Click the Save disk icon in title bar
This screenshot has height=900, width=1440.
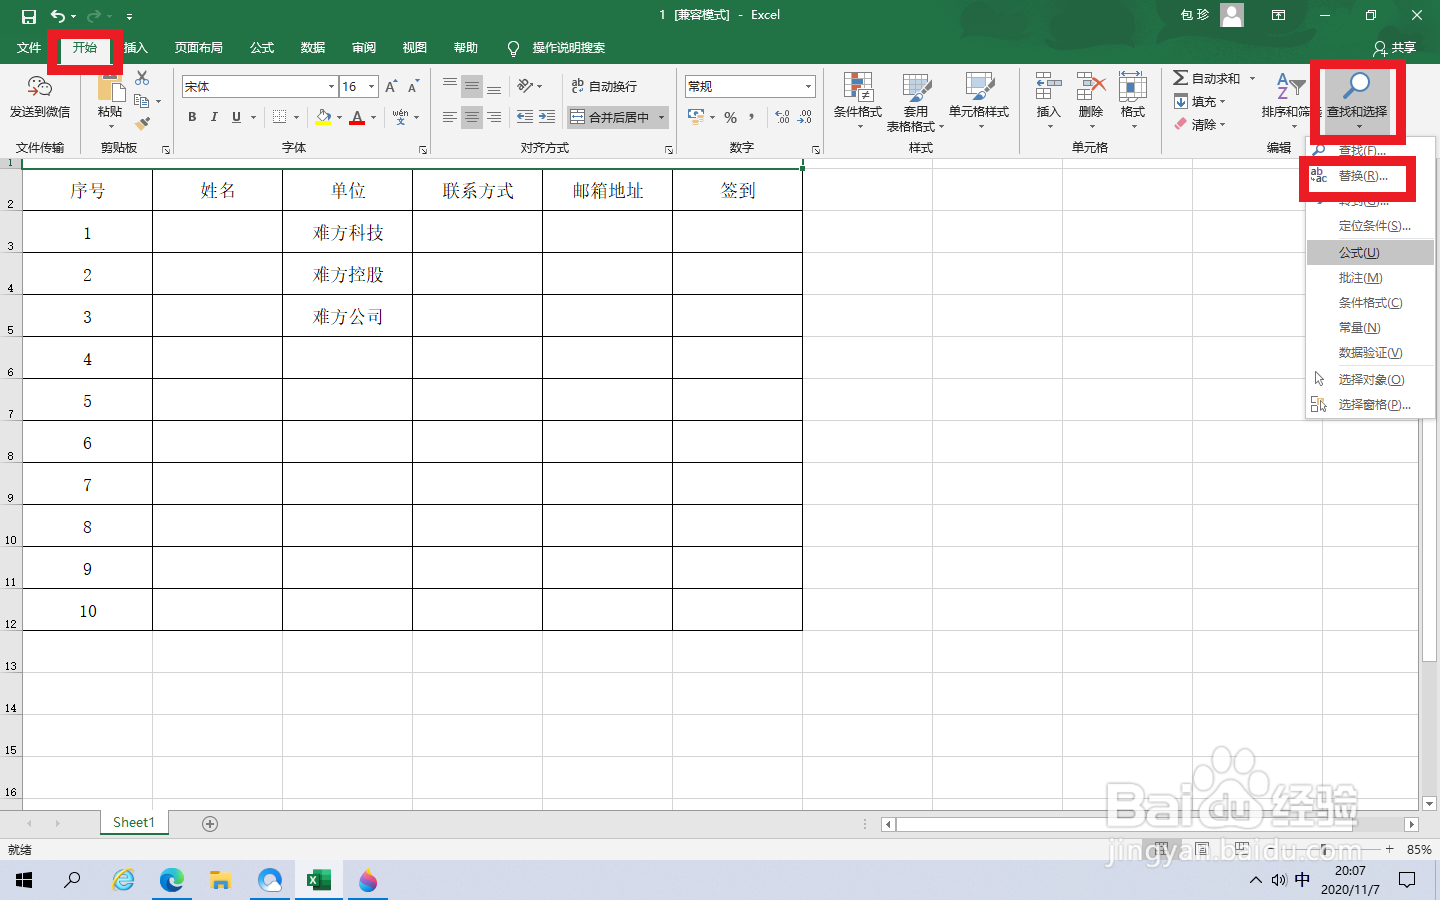tap(28, 16)
